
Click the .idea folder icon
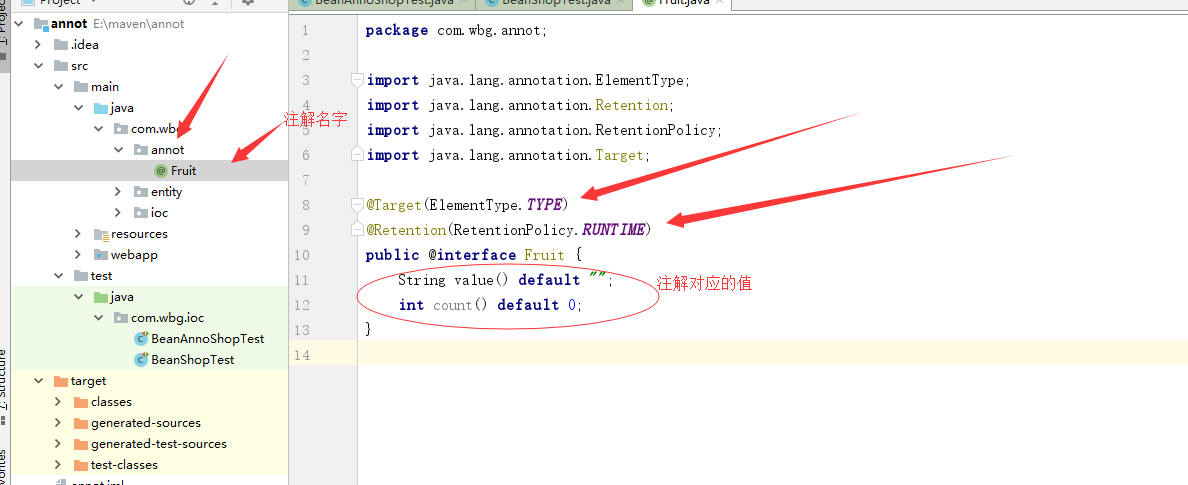pyautogui.click(x=61, y=45)
